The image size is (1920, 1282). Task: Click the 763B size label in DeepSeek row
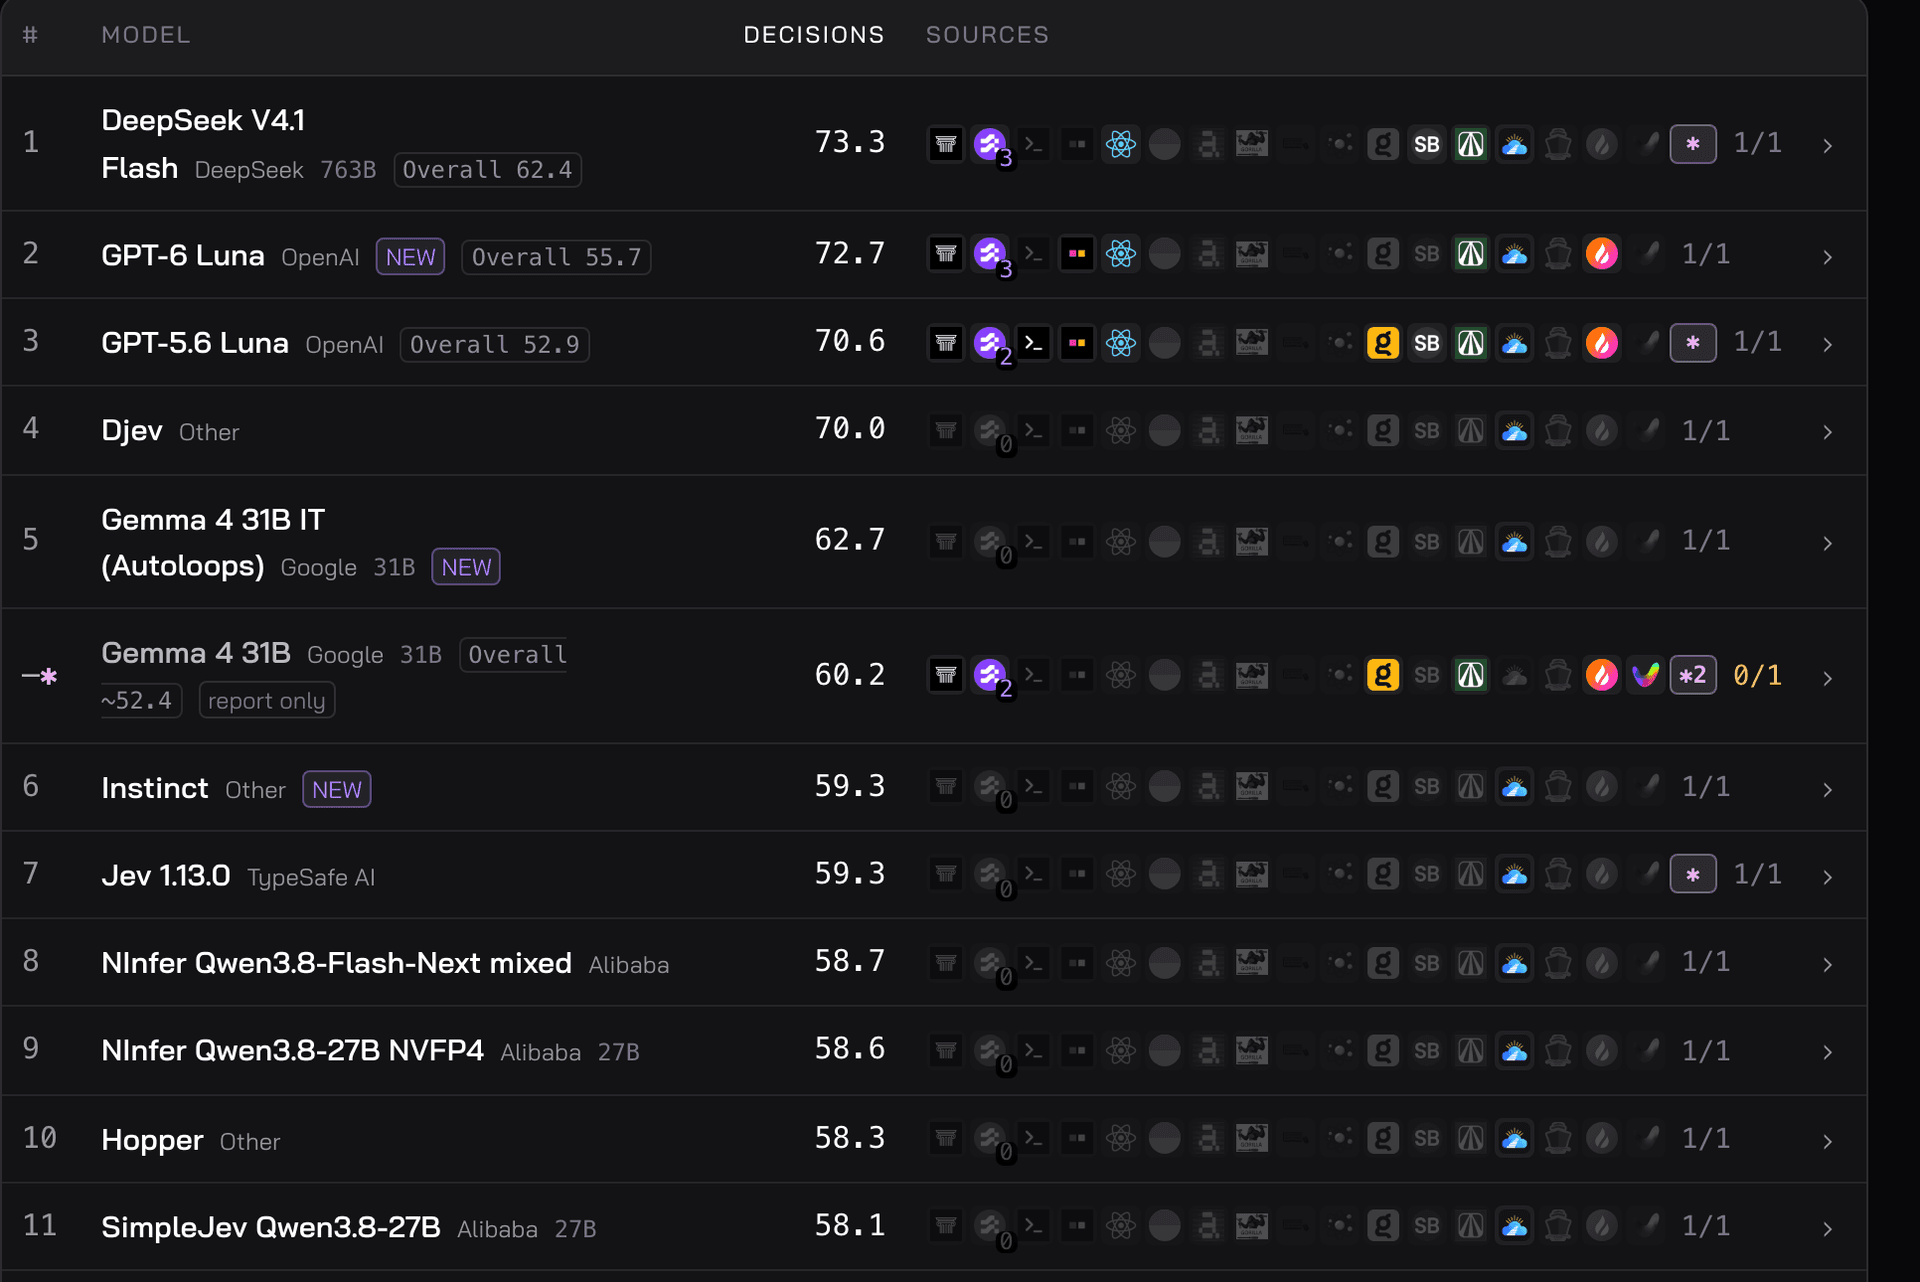pyautogui.click(x=348, y=170)
